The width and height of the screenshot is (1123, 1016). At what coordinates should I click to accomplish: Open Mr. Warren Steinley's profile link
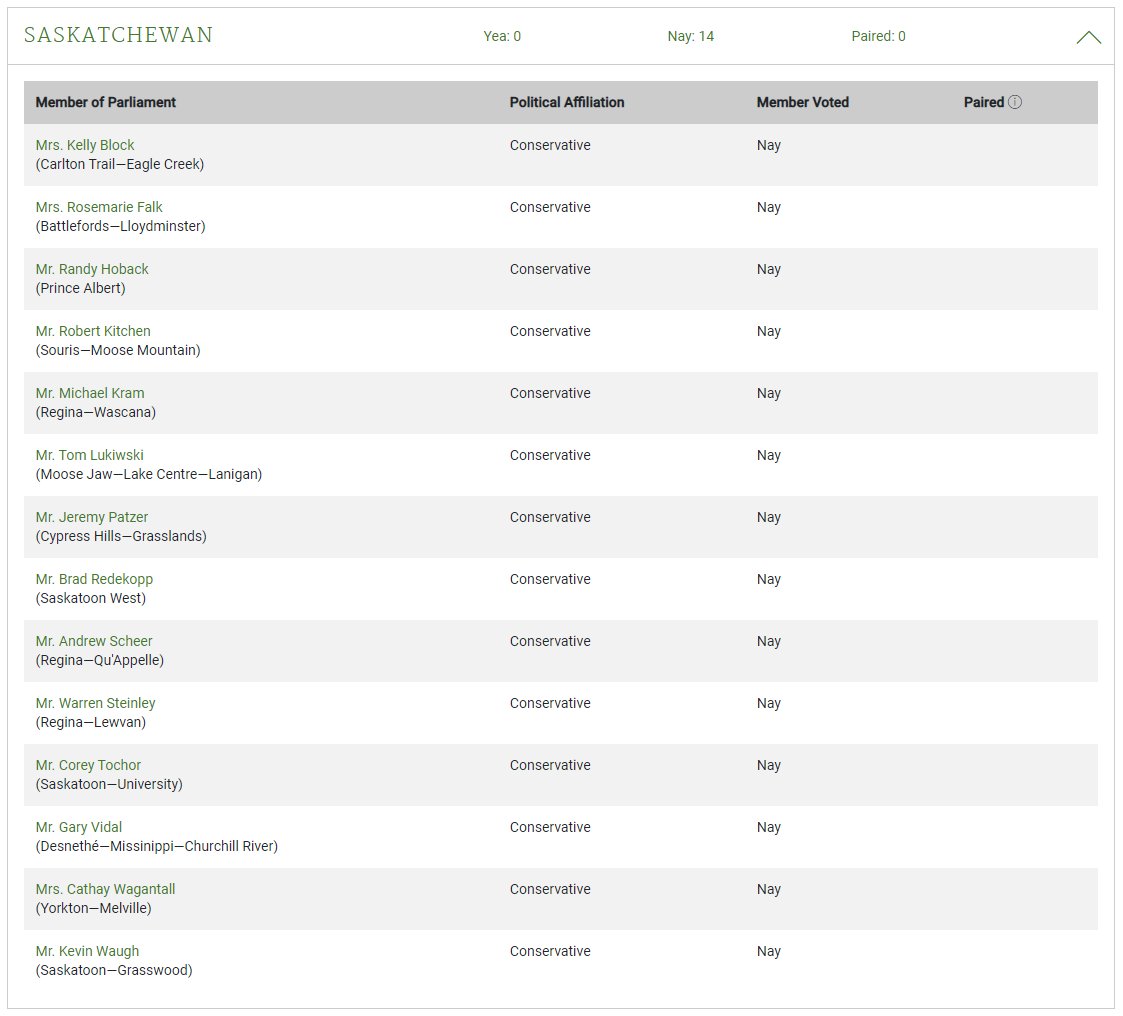coord(95,703)
